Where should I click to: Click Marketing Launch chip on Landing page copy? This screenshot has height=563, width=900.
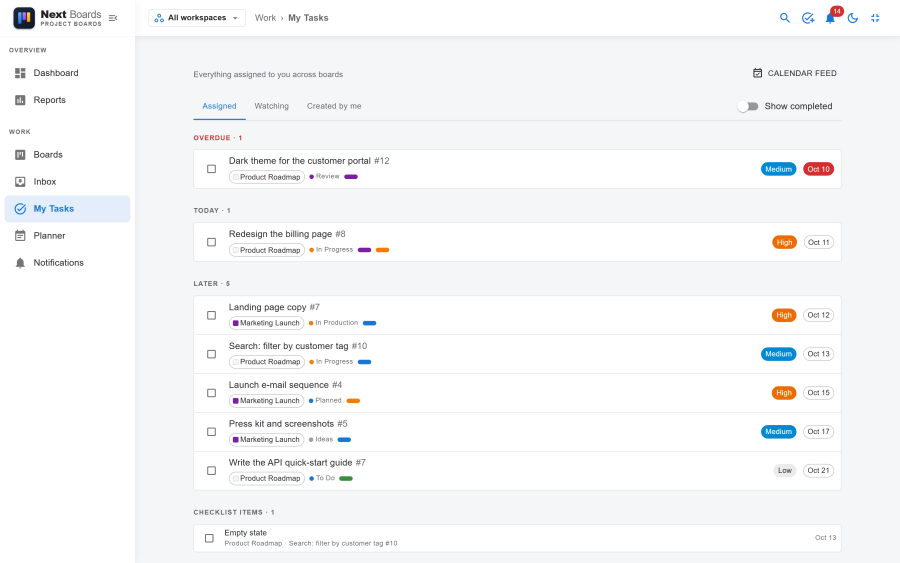click(x=266, y=323)
